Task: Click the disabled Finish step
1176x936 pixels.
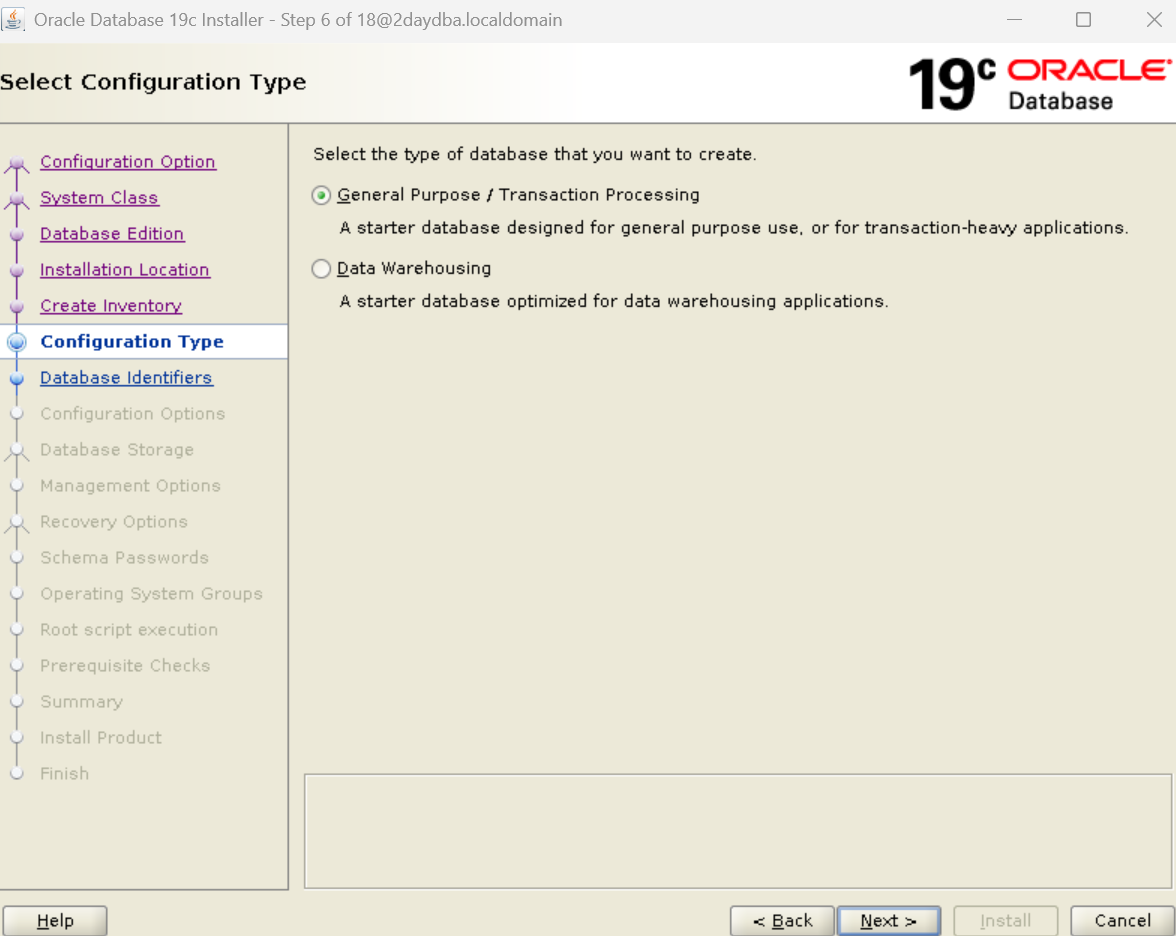Action: (x=64, y=773)
